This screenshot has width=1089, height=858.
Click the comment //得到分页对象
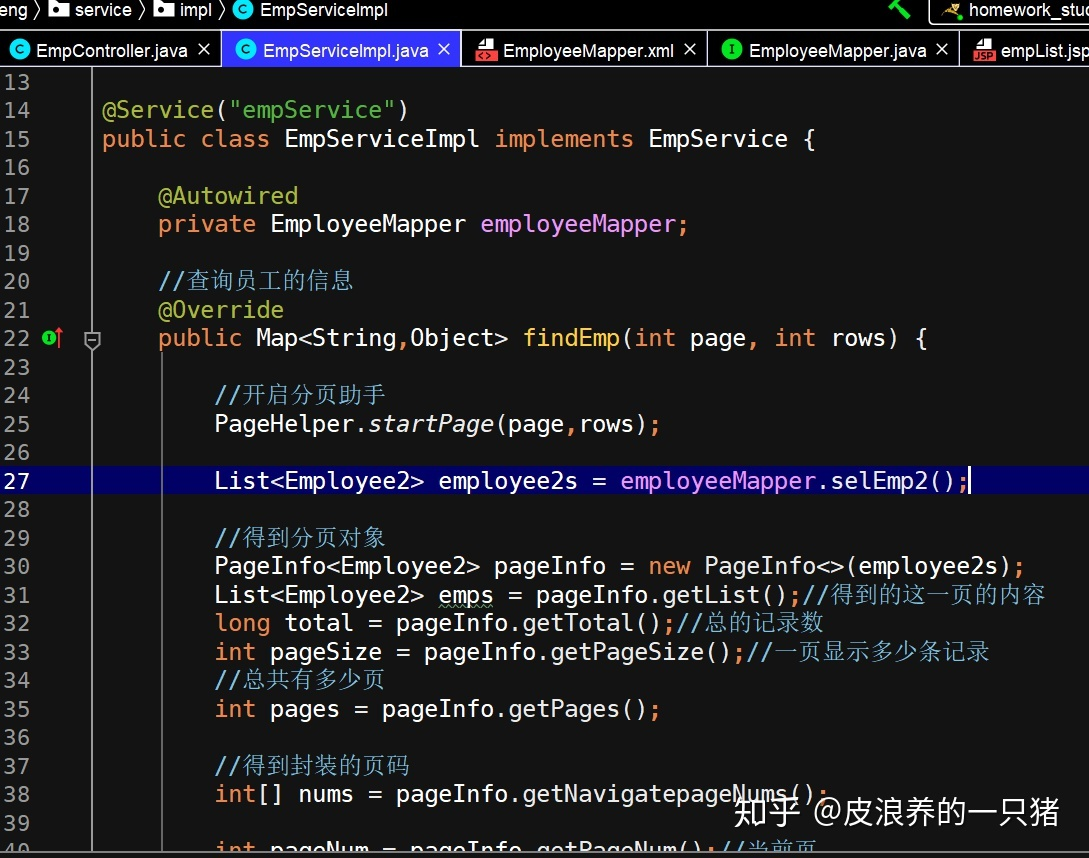[x=299, y=537]
